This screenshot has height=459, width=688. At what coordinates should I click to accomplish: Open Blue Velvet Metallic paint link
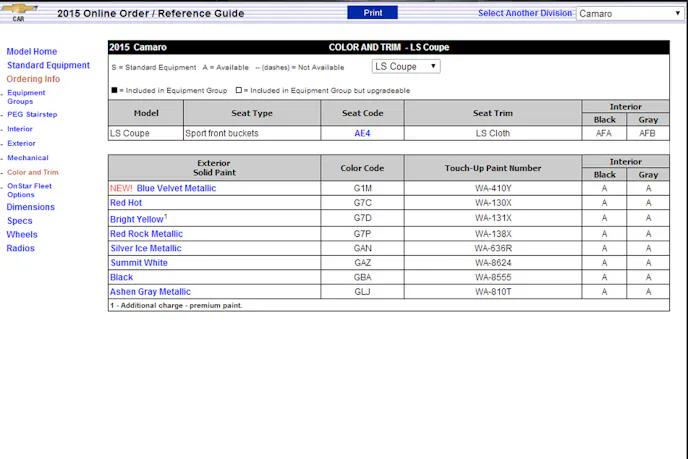pos(176,188)
